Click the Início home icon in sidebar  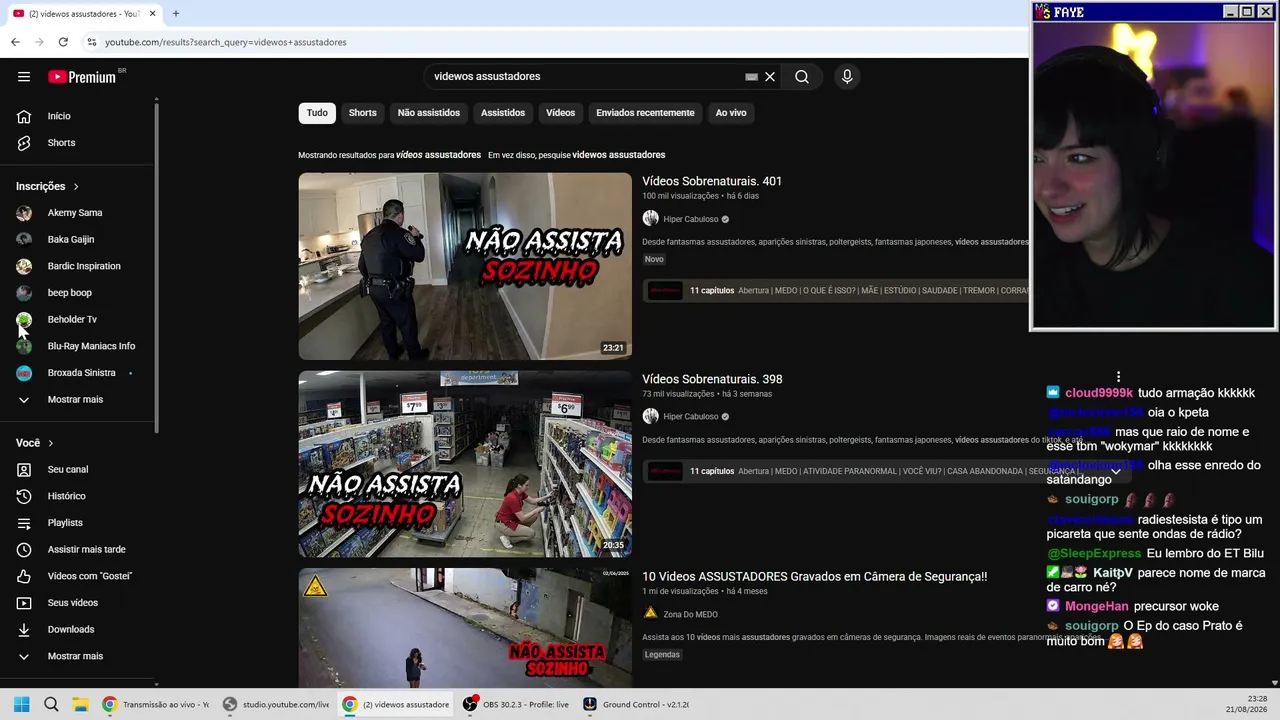pyautogui.click(x=24, y=116)
